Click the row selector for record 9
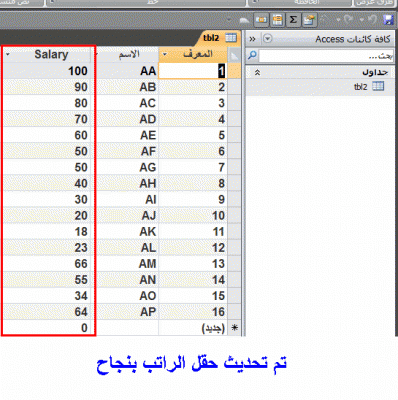The image size is (398, 400). click(235, 199)
